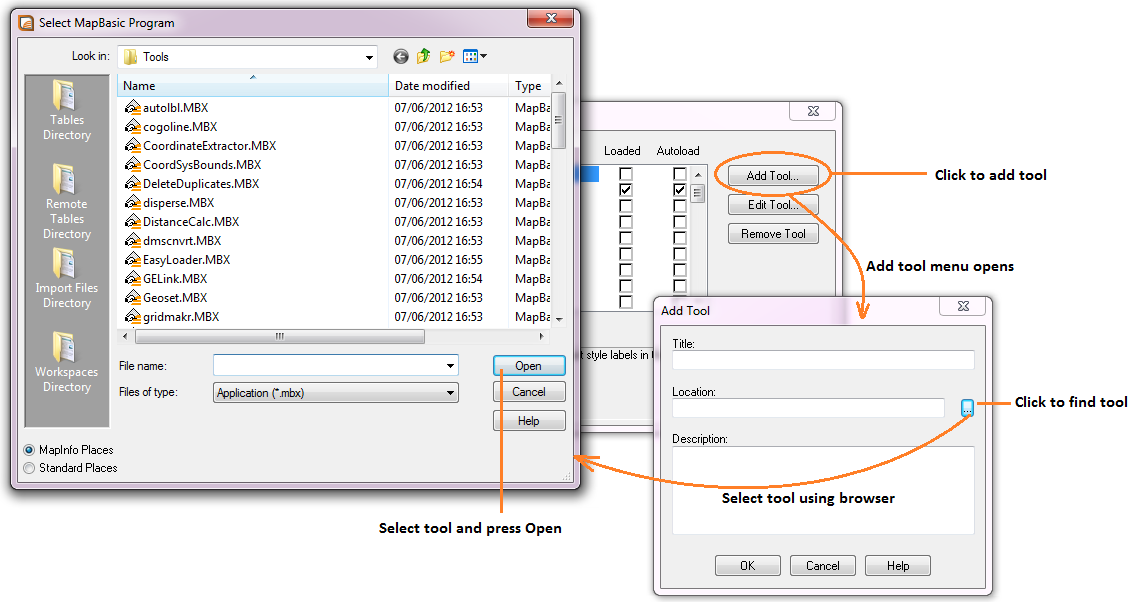1143x615 pixels.
Task: Click the browse button beside Location field
Action: coord(967,408)
